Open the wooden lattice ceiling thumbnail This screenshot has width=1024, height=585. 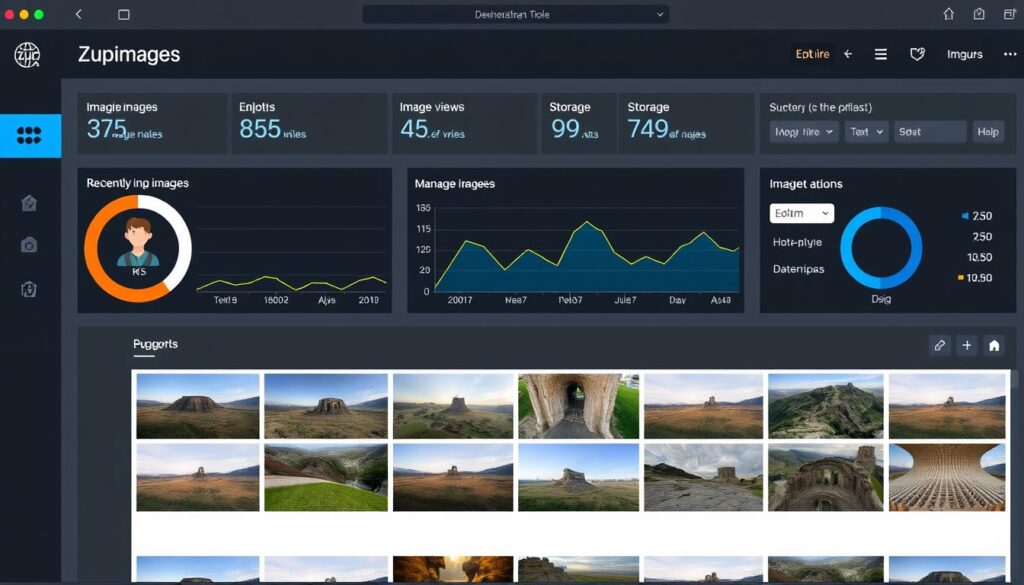[x=947, y=477]
